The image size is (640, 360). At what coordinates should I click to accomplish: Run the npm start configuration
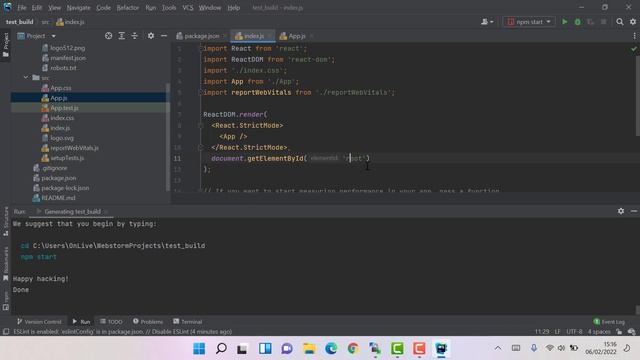click(565, 22)
